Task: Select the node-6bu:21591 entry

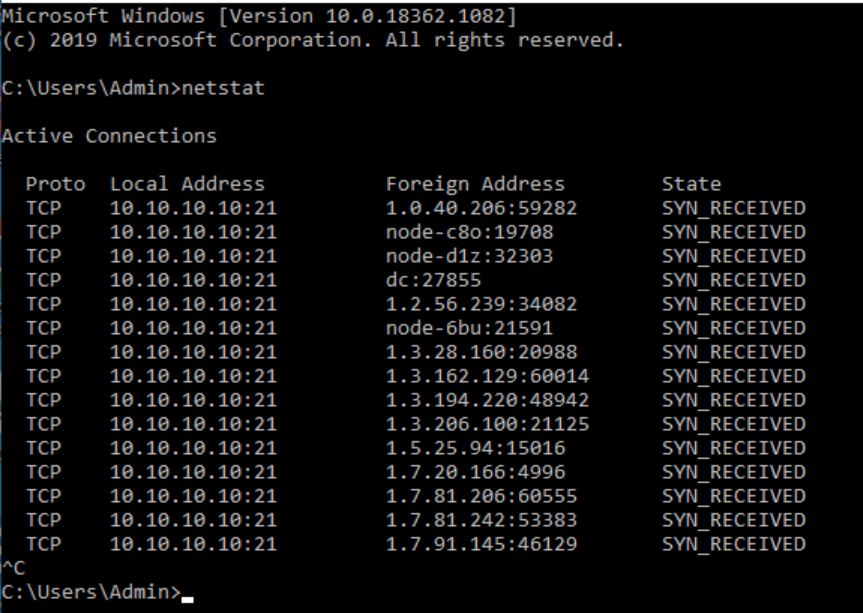Action: coord(469,328)
